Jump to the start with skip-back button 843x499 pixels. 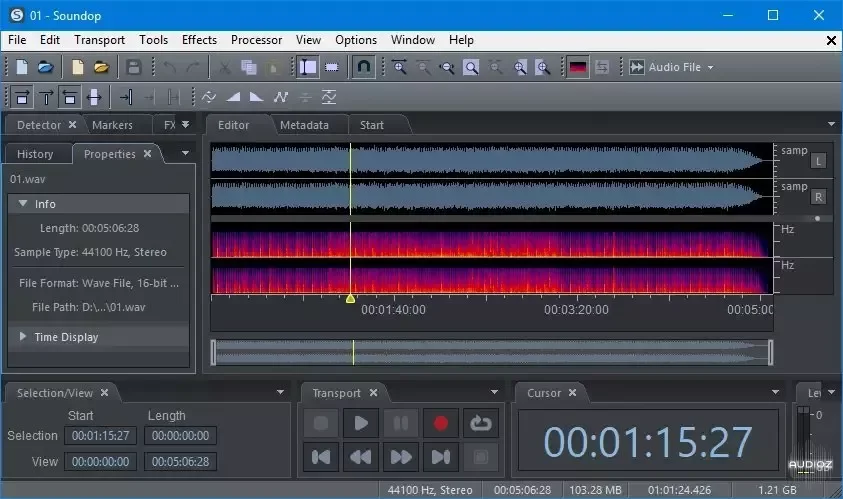click(321, 457)
